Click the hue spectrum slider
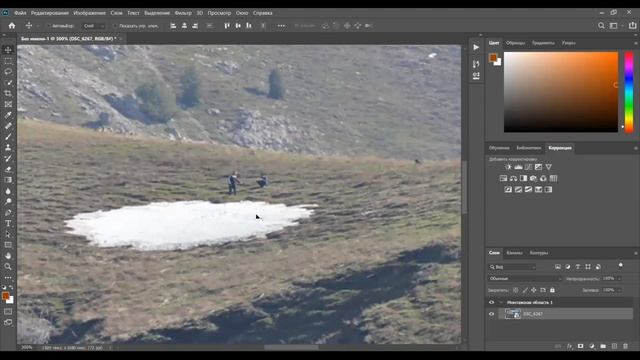The width and height of the screenshot is (640, 360). [x=629, y=92]
